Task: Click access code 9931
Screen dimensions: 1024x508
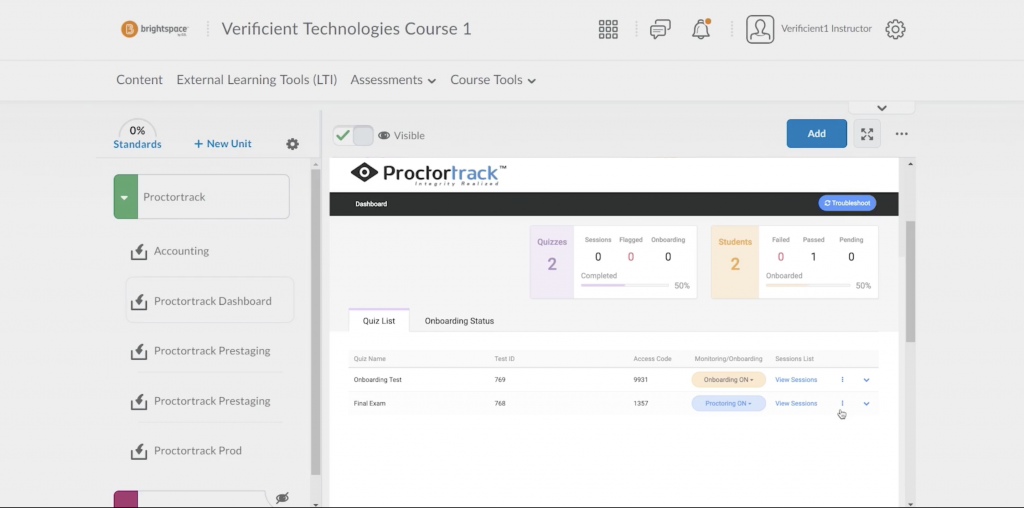Action: pos(641,379)
